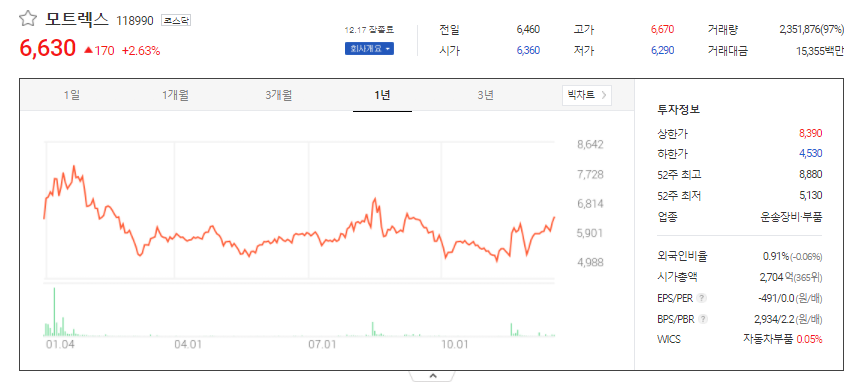858x388 pixels.
Task: Click the BPS/PBR help question icon
Action: click(x=703, y=319)
